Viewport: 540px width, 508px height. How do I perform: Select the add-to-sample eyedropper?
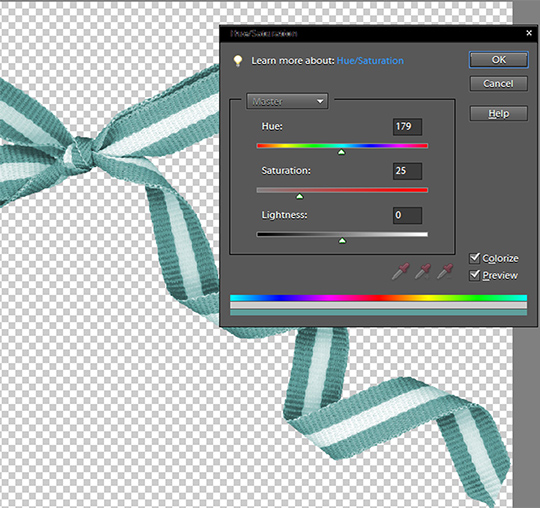coord(423,271)
